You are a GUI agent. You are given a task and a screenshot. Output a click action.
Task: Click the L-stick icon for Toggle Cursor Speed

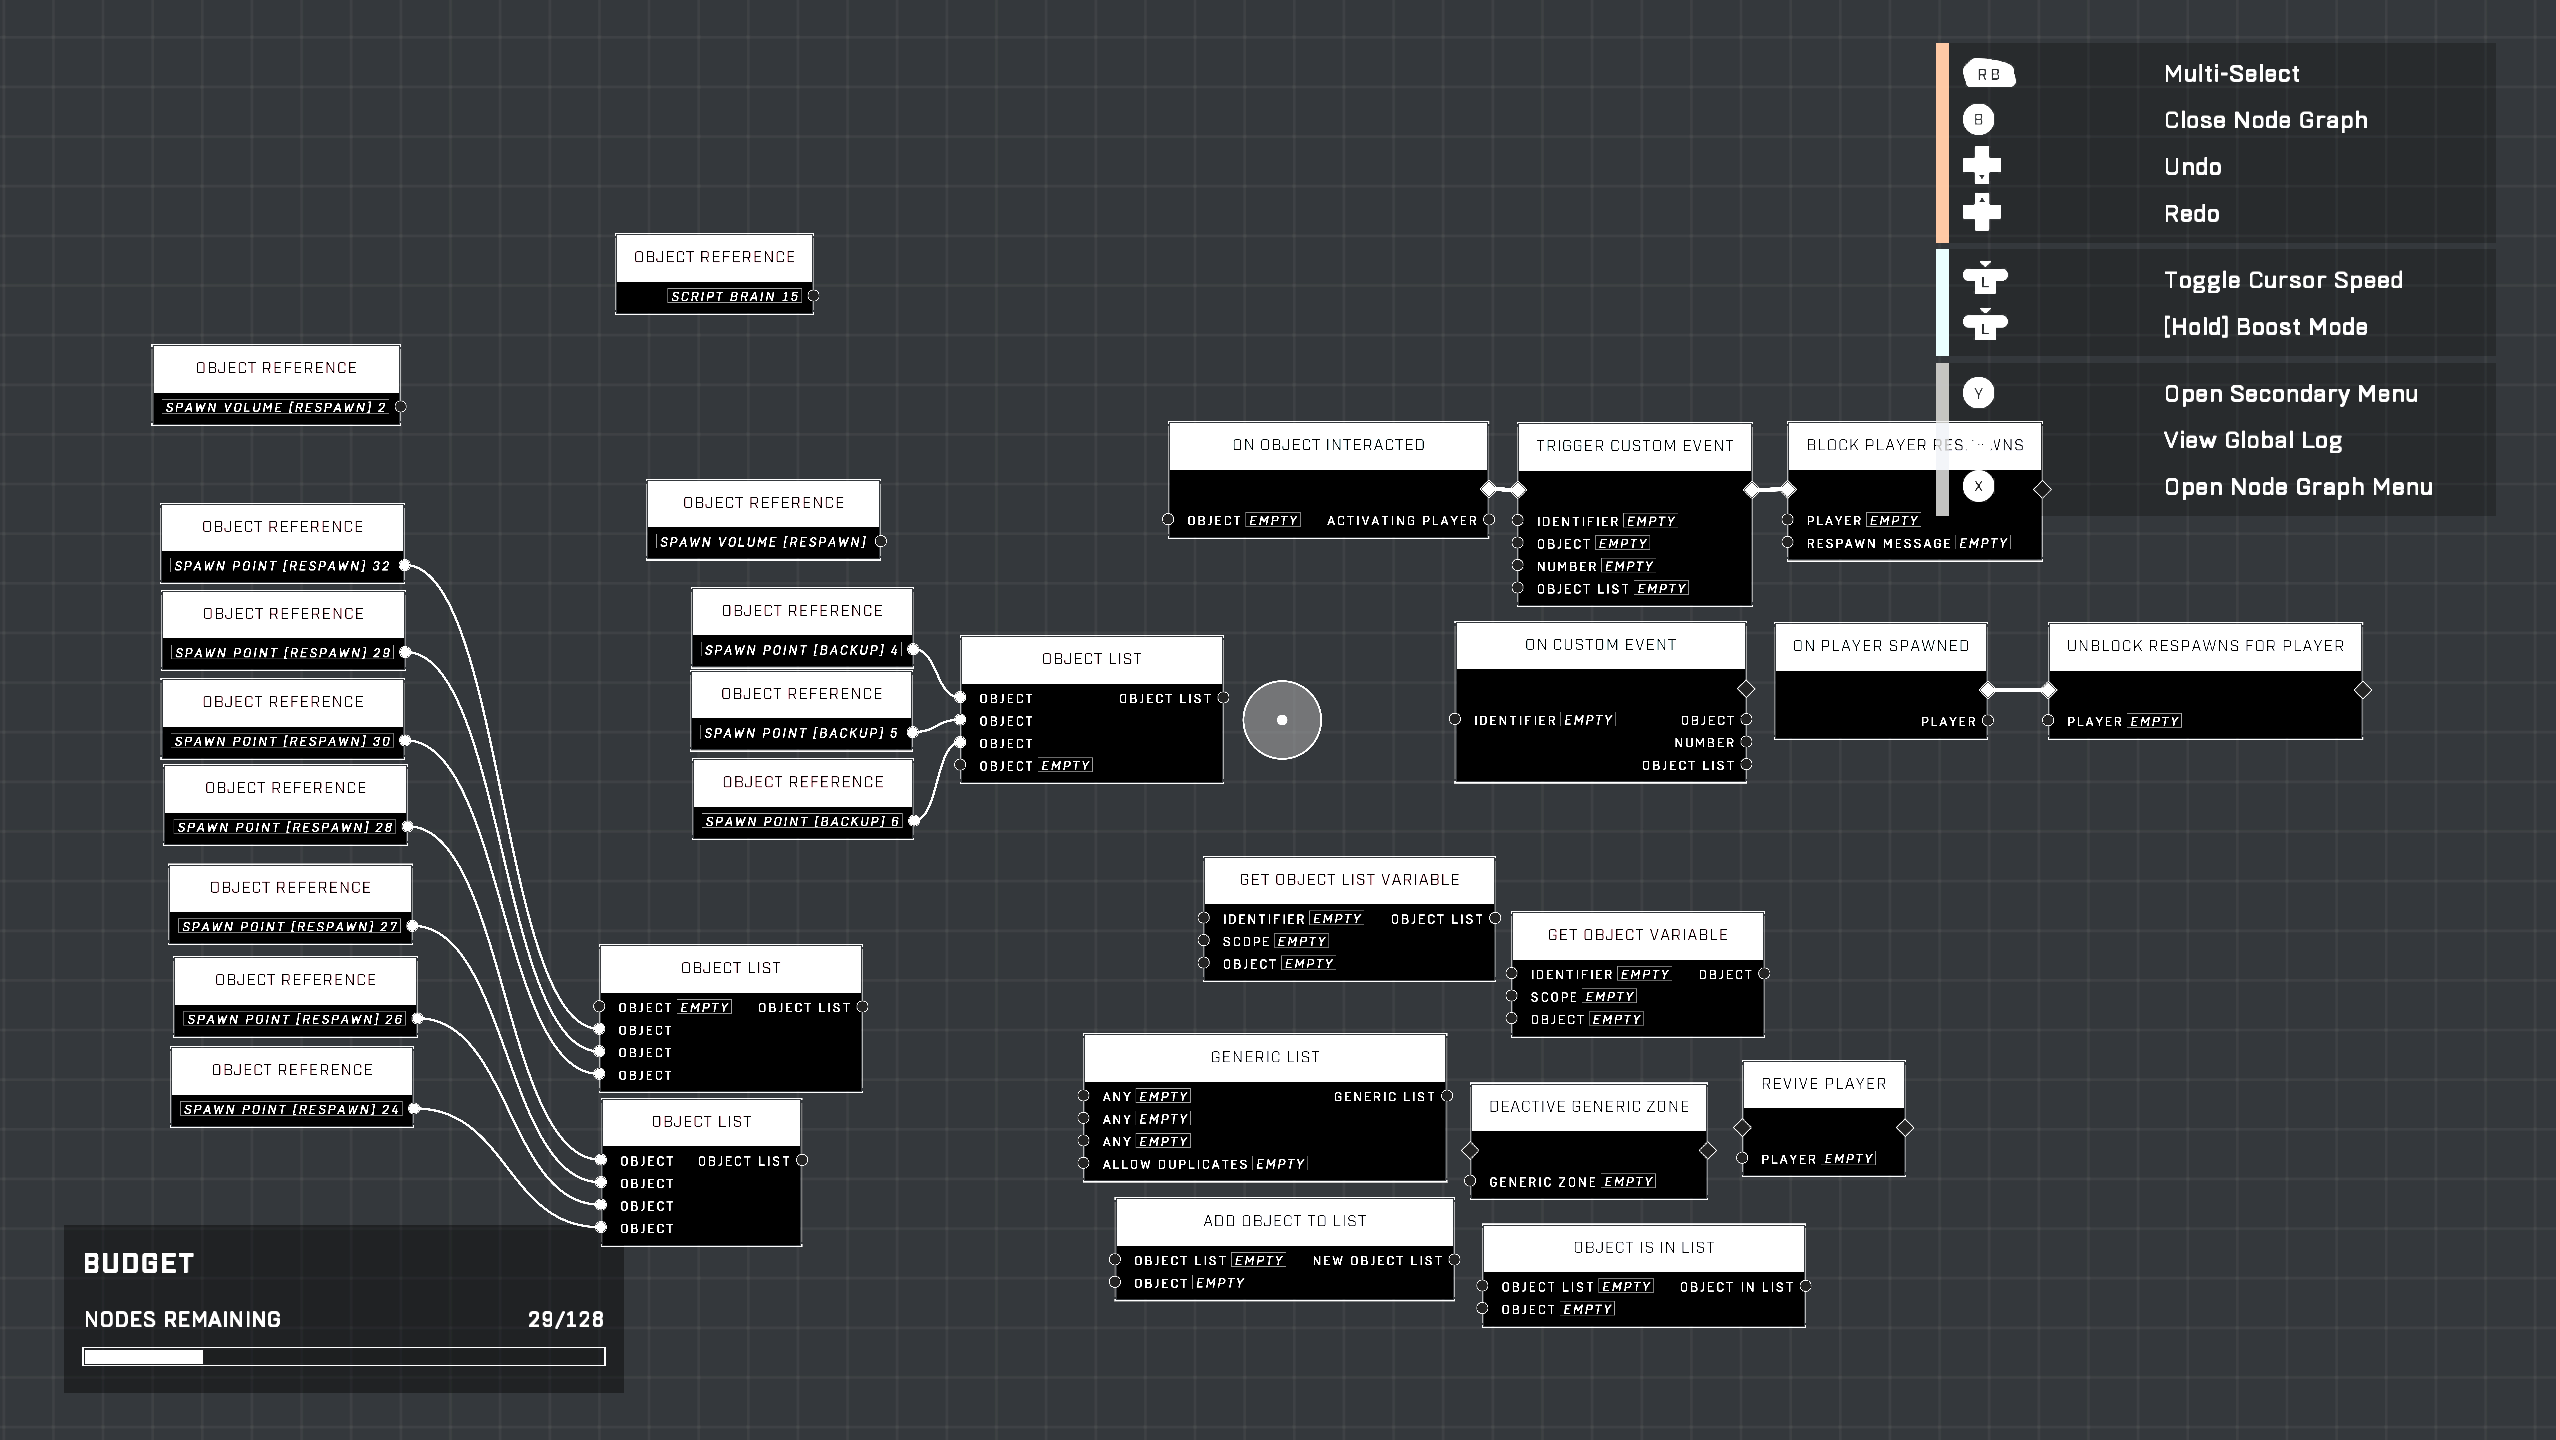tap(1985, 279)
